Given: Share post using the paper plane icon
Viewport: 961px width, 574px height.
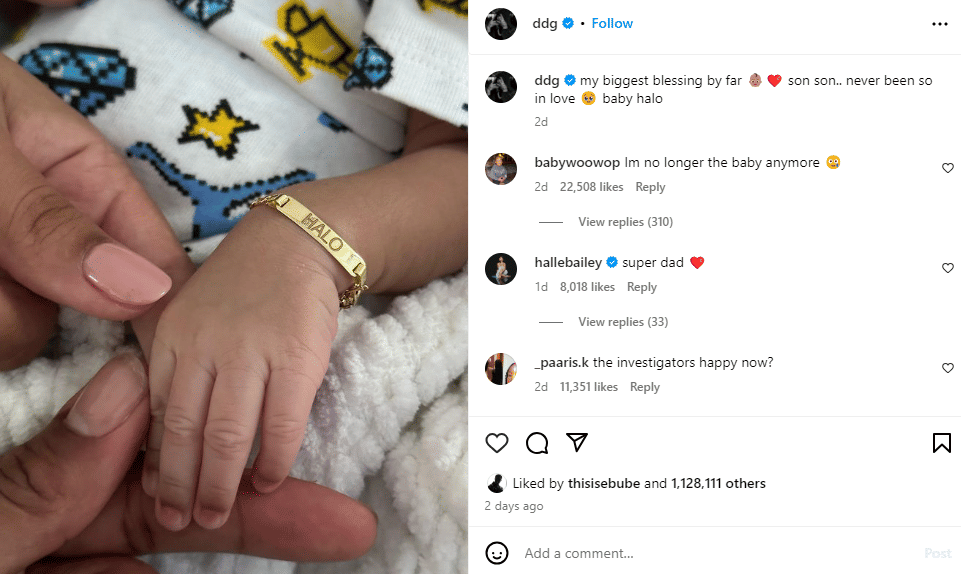Looking at the screenshot, I should point(577,442).
